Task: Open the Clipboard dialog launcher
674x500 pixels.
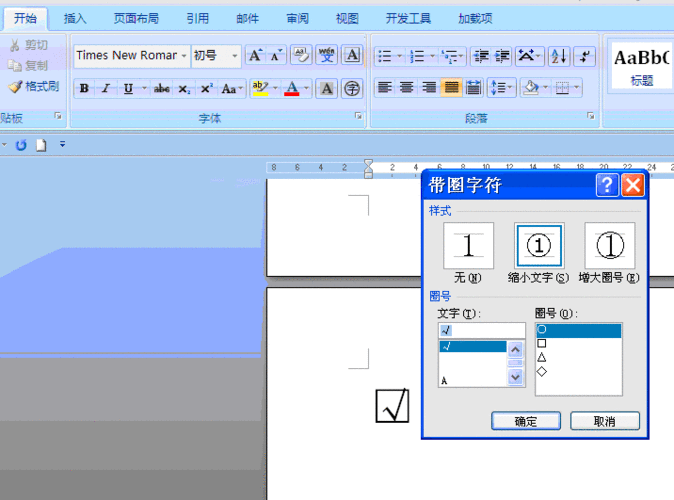Action: [x=58, y=116]
